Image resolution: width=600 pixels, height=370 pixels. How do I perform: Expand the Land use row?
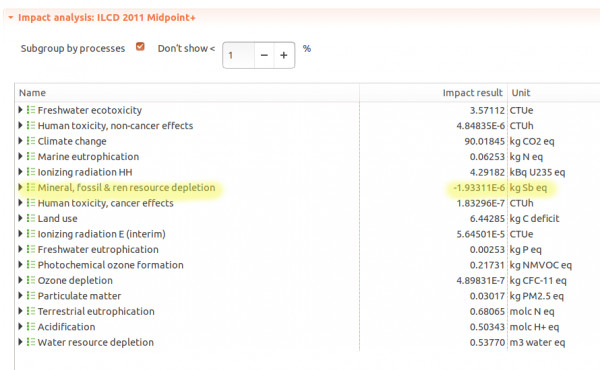[20, 218]
